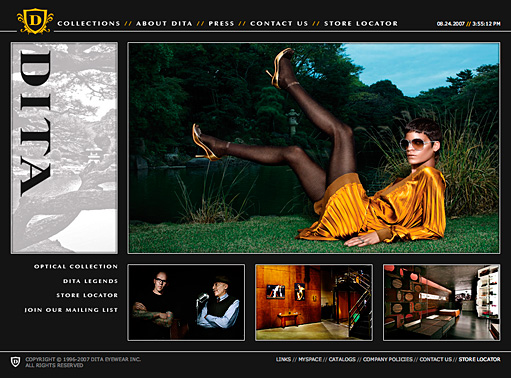Image resolution: width=511 pixels, height=378 pixels.
Task: Visit the MySpace footer link
Action: pos(310,359)
